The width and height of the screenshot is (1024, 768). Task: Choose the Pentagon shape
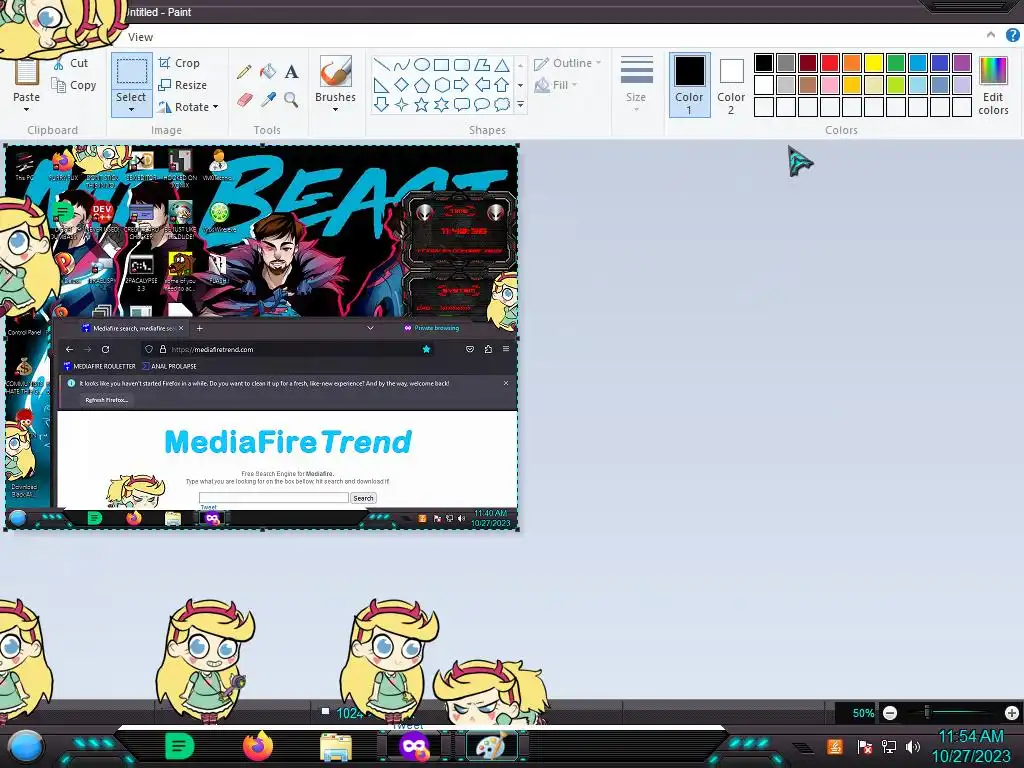(422, 85)
